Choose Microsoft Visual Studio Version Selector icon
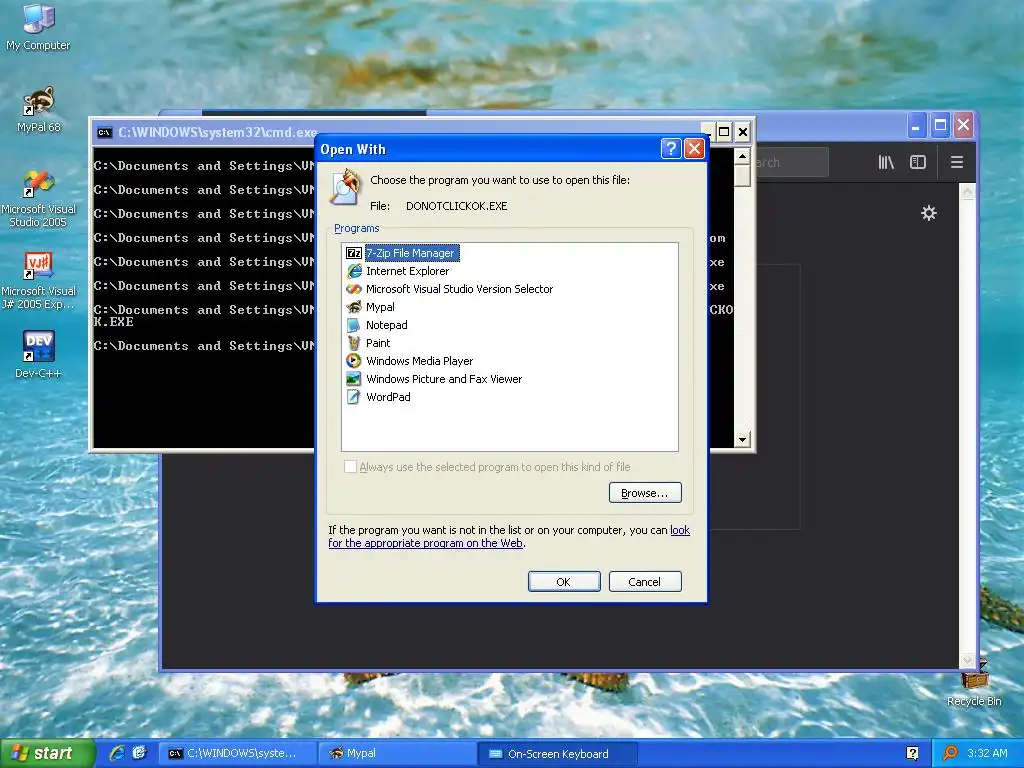This screenshot has height=768, width=1024. click(354, 289)
